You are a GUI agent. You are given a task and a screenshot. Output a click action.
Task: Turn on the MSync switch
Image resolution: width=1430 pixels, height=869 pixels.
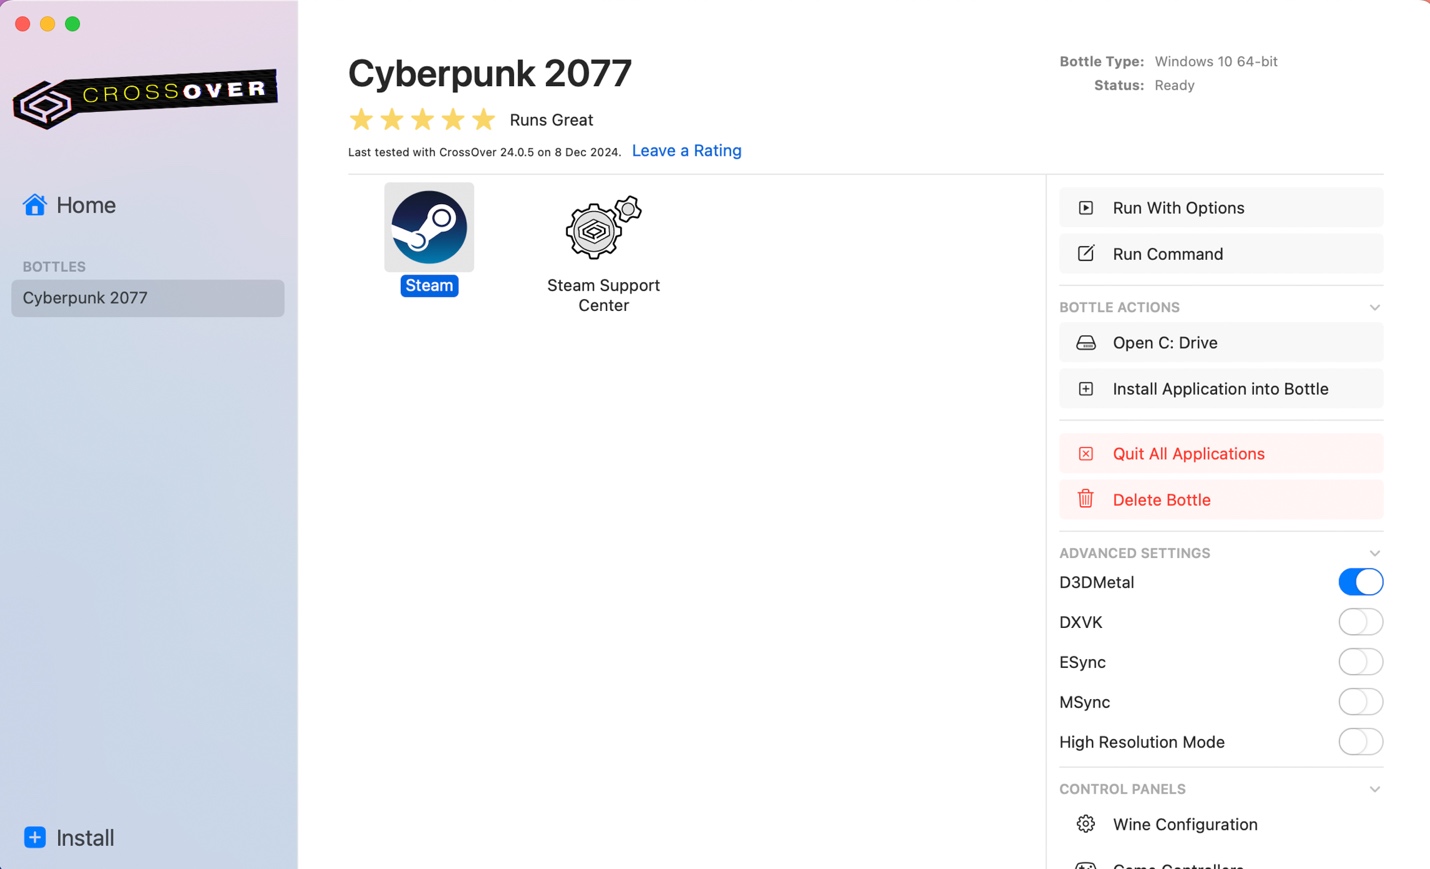coord(1360,702)
